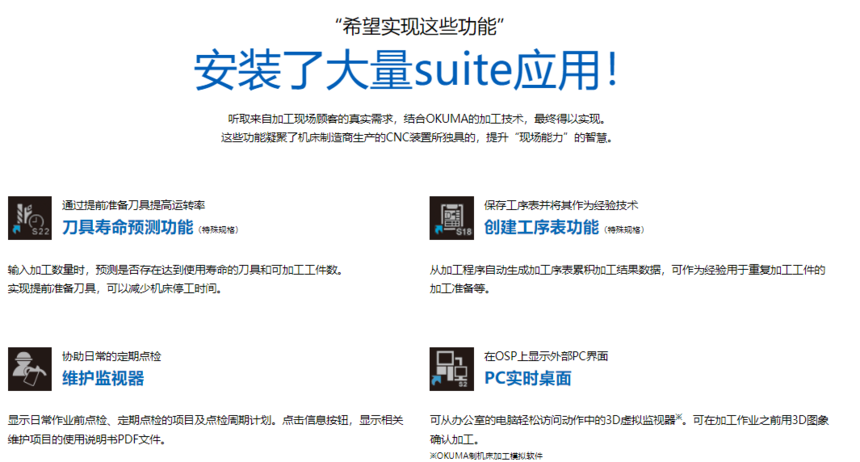
Task: Go to the PC实时桌面 title link
Action: pos(528,378)
